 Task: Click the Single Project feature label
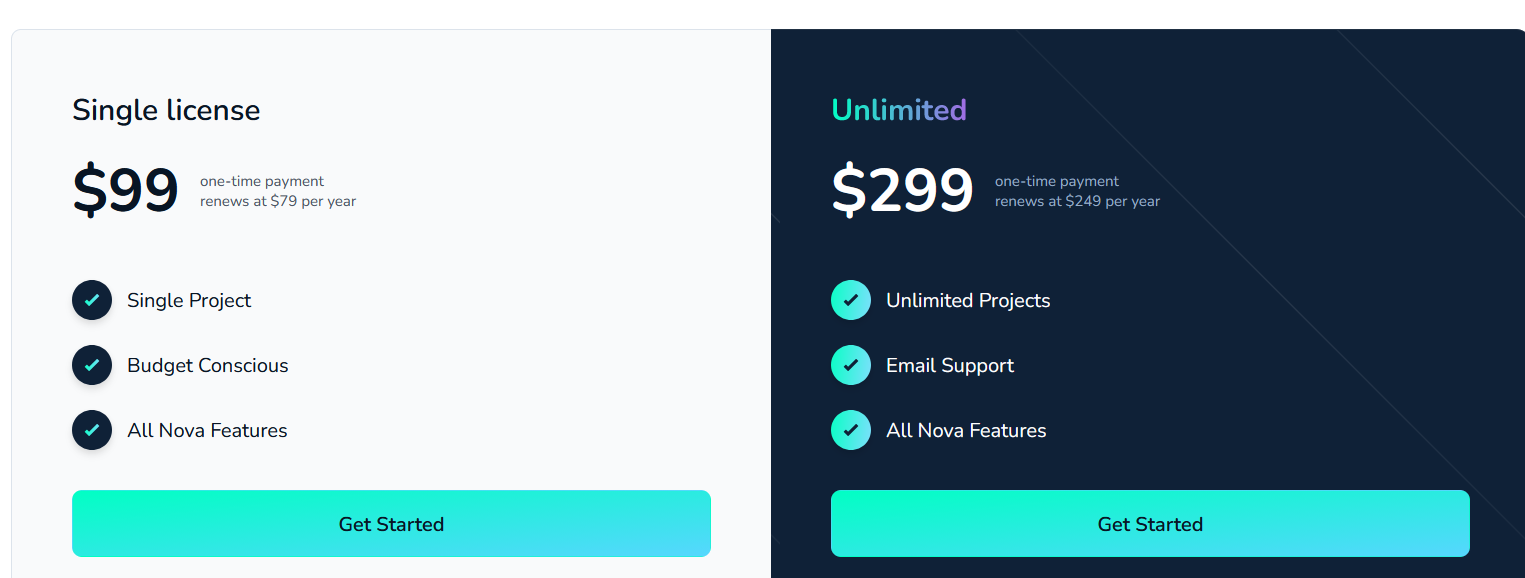(189, 300)
